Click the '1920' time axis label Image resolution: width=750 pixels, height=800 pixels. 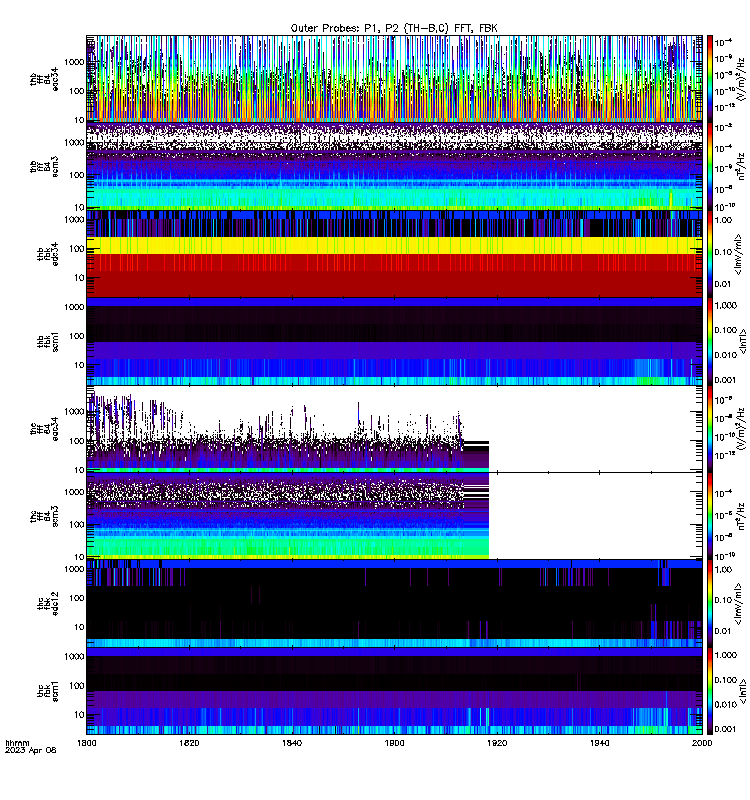(497, 742)
